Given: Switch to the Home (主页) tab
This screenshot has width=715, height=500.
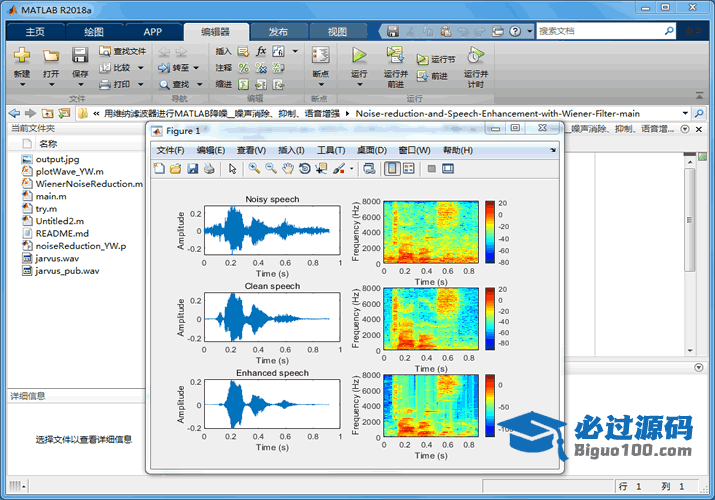Looking at the screenshot, I should [x=35, y=31].
